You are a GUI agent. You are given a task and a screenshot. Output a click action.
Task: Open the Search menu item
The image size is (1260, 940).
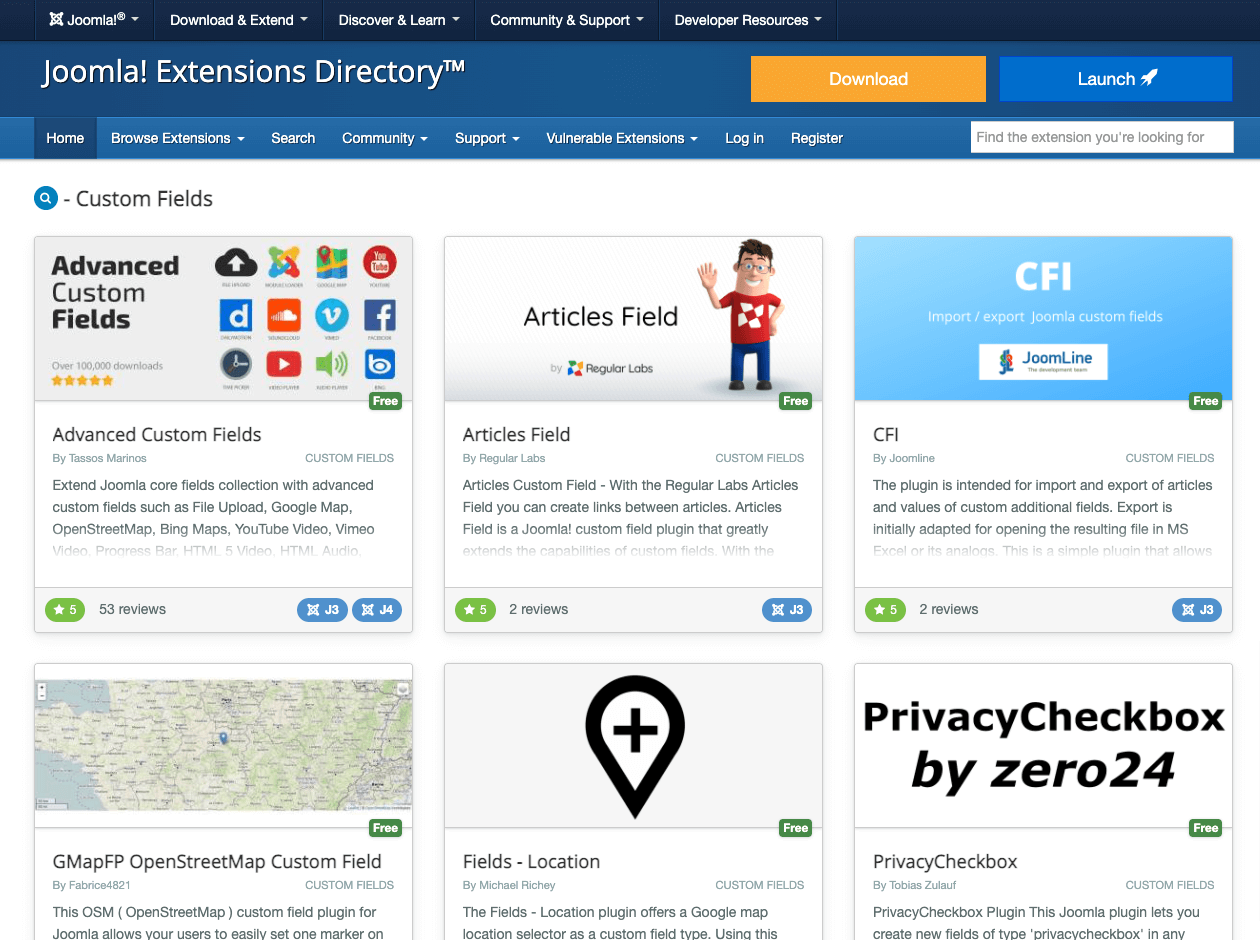(293, 138)
